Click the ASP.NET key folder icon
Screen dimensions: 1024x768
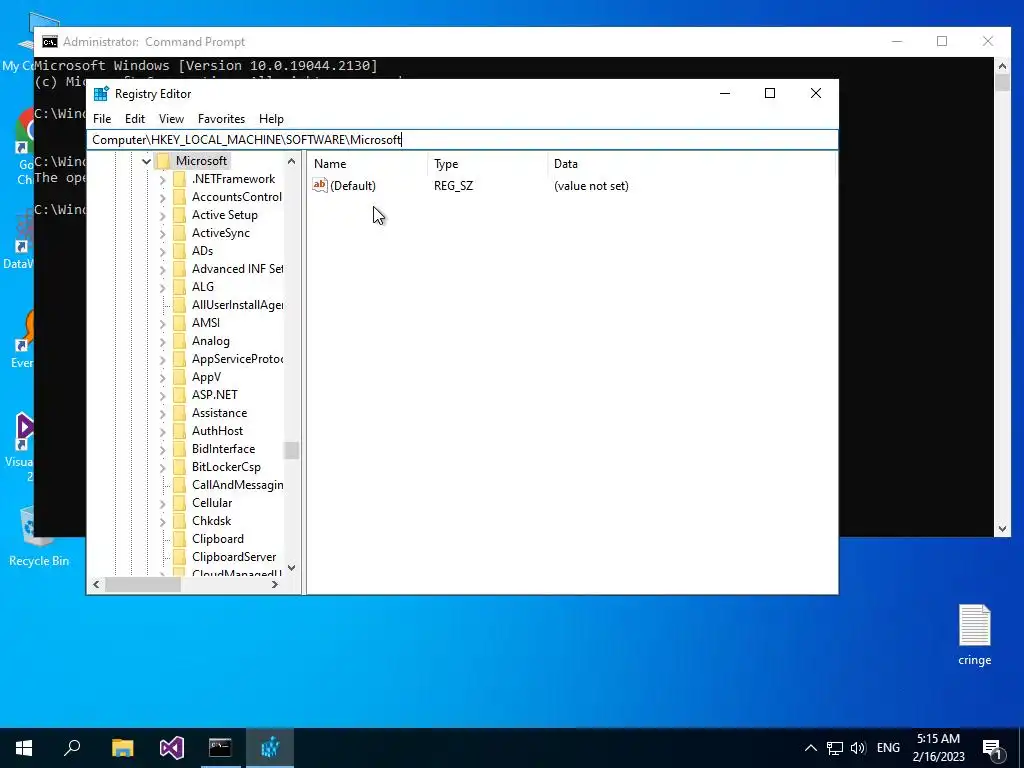[x=180, y=395]
